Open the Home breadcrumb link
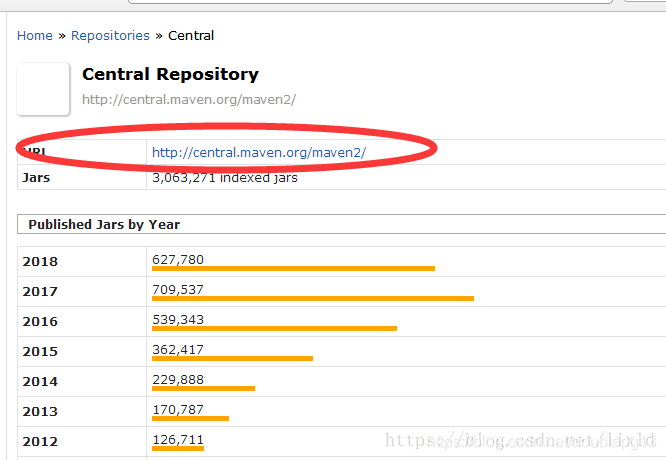Image resolution: width=666 pixels, height=460 pixels. tap(35, 36)
